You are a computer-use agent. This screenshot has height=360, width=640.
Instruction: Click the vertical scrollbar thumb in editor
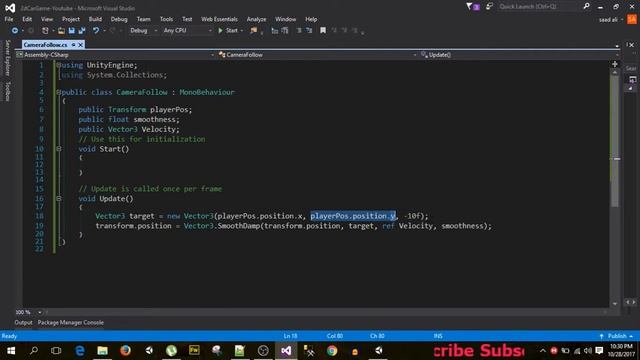(615, 141)
